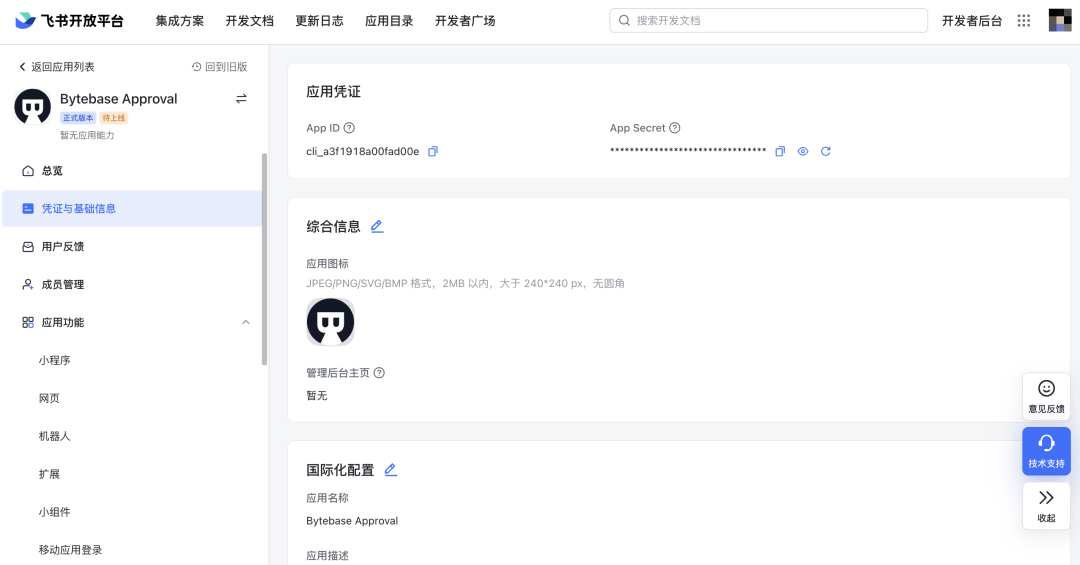Click the 待上线 status badge
This screenshot has height=565, width=1080.
click(x=114, y=118)
